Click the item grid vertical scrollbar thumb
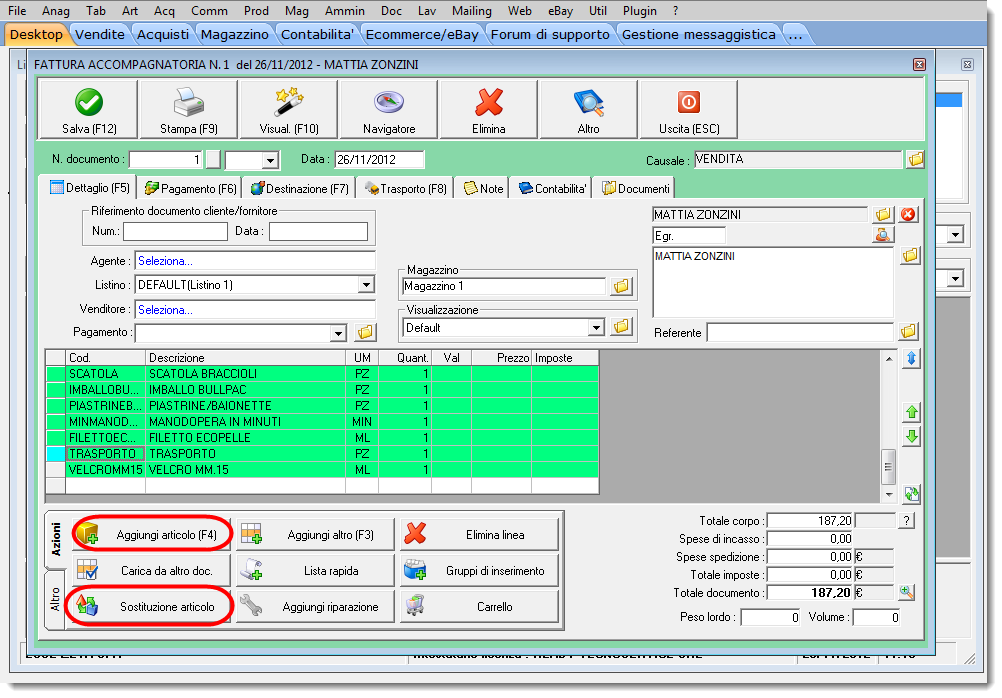Screen dimensions: 1002x698 887,465
